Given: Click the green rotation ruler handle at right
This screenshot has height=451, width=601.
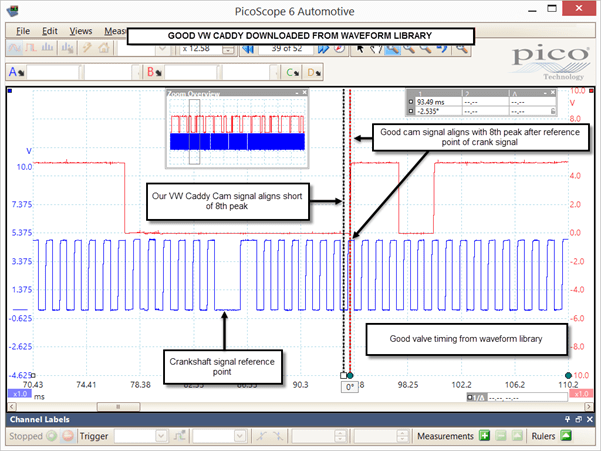Looking at the screenshot, I should [x=568, y=375].
